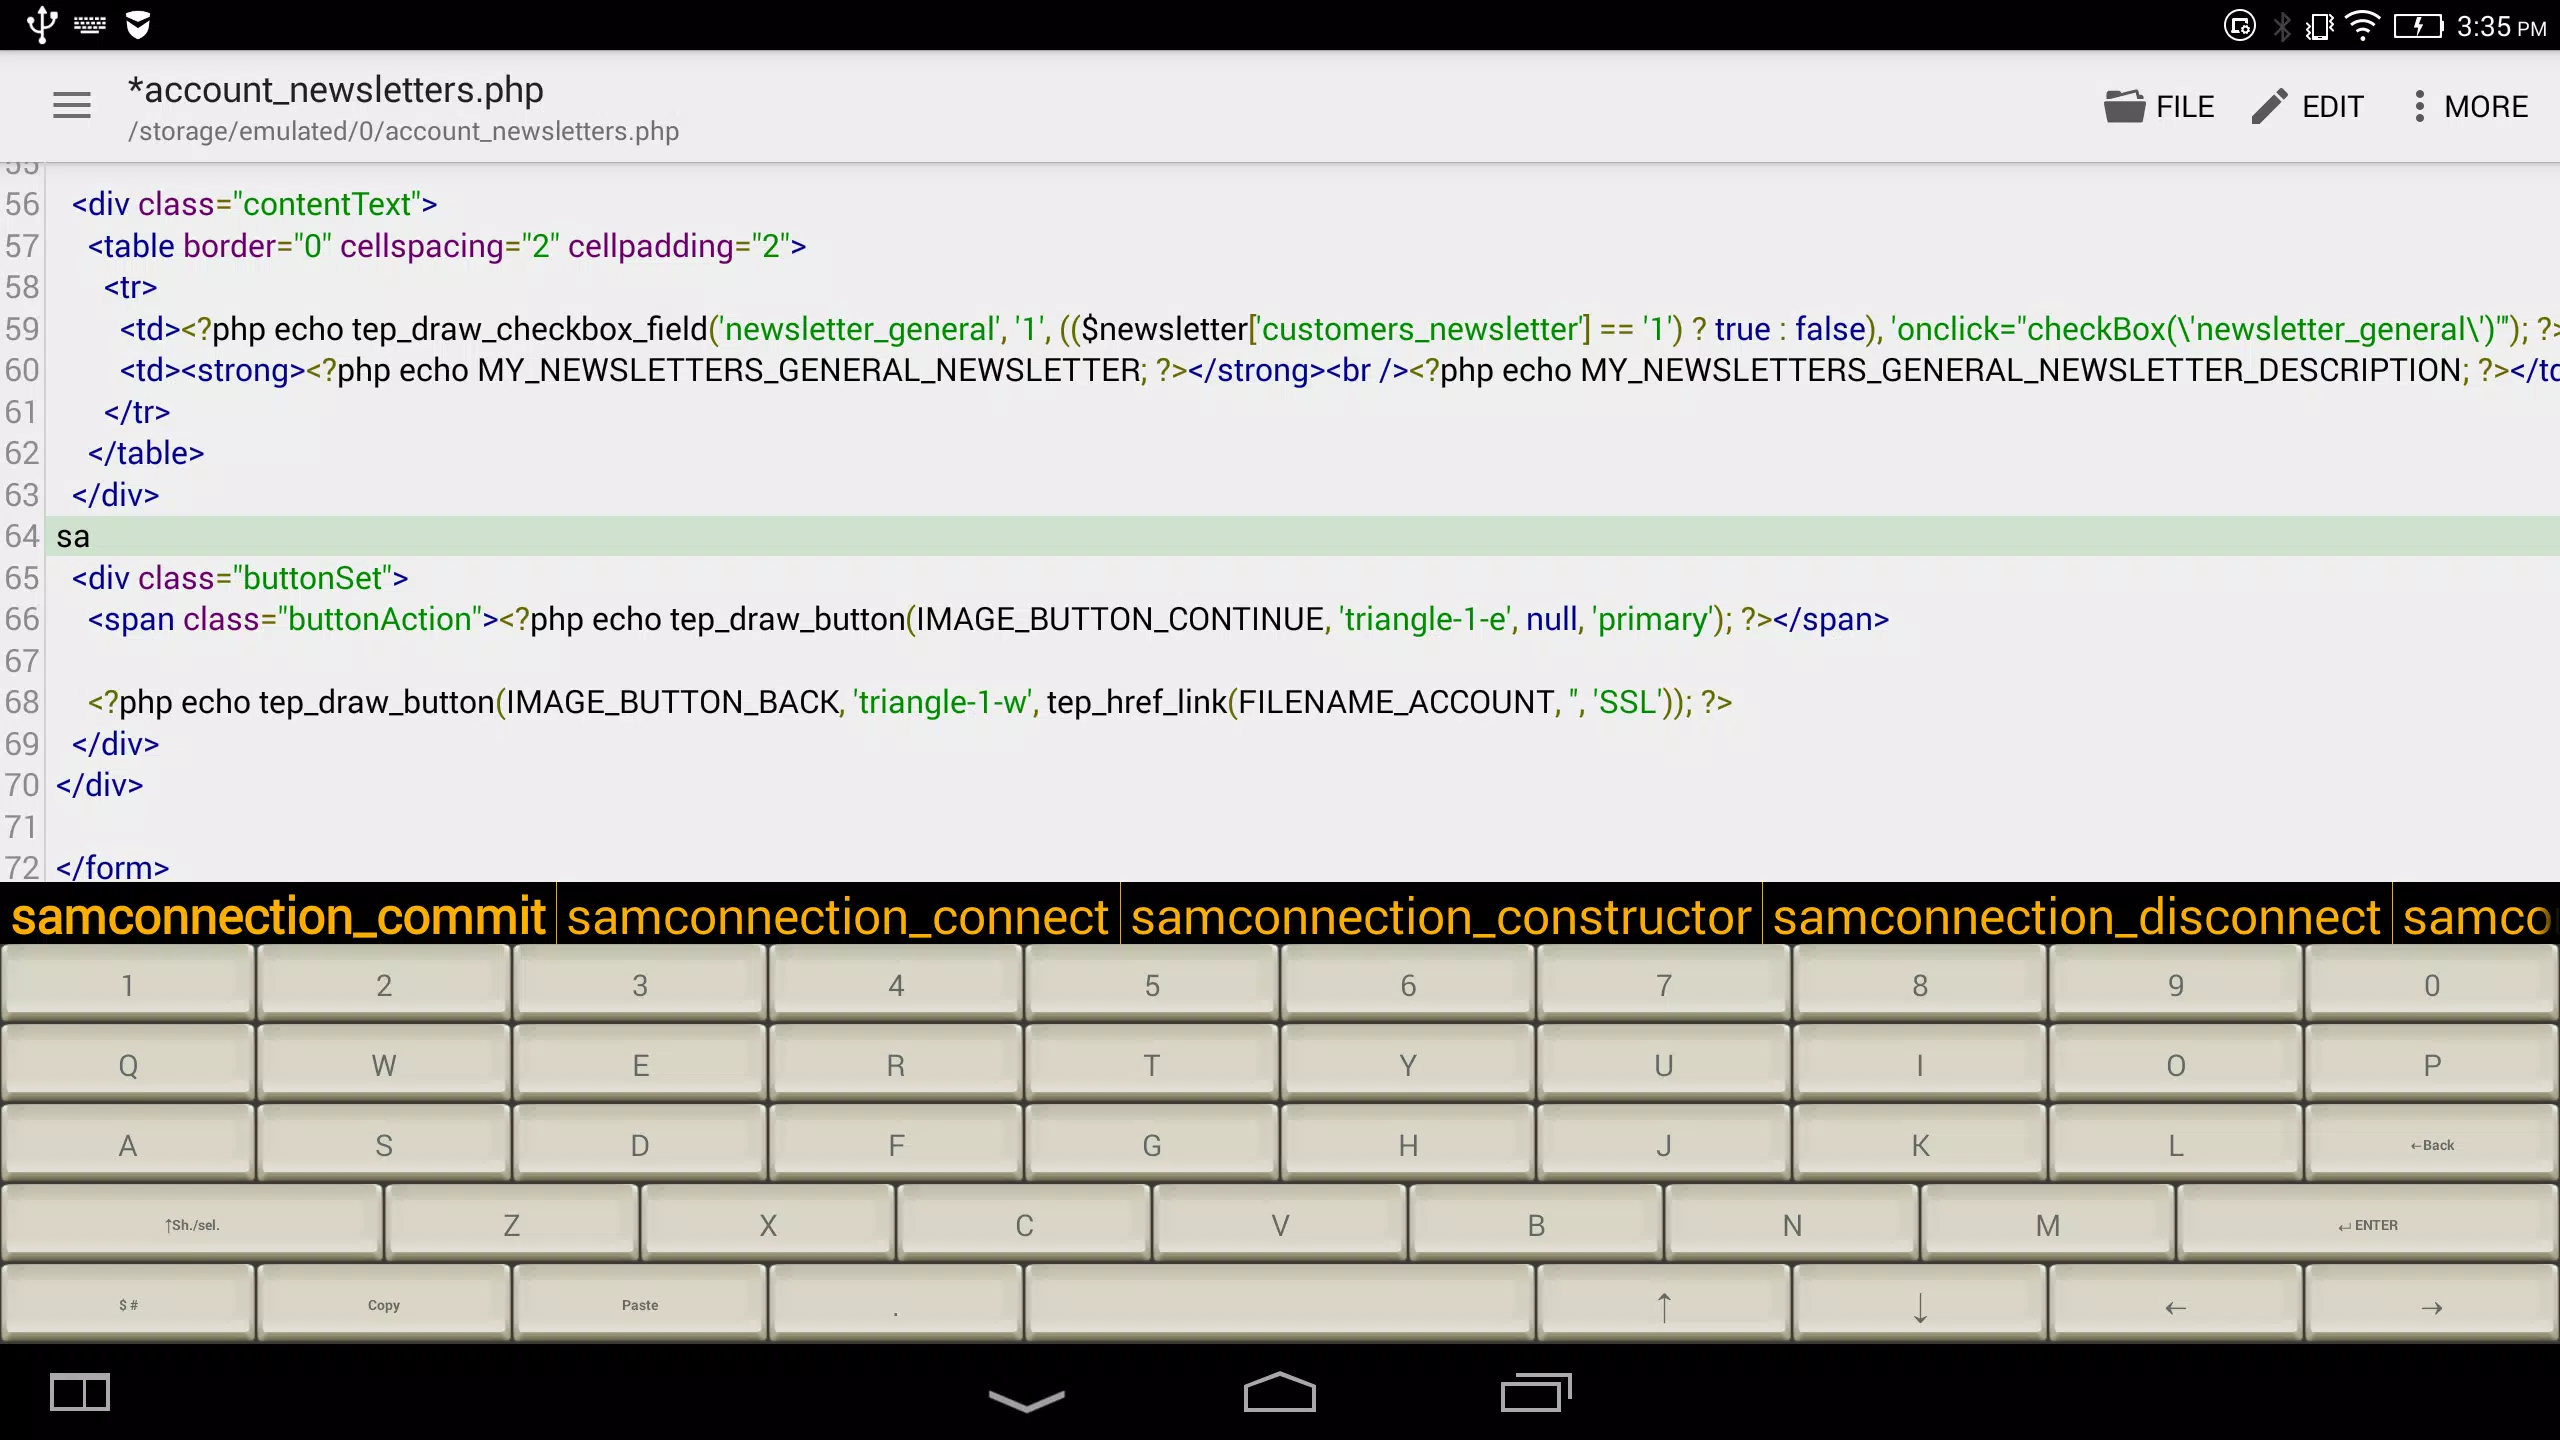This screenshot has width=2560, height=1440.
Task: Open the EDIT menu
Action: point(2307,106)
